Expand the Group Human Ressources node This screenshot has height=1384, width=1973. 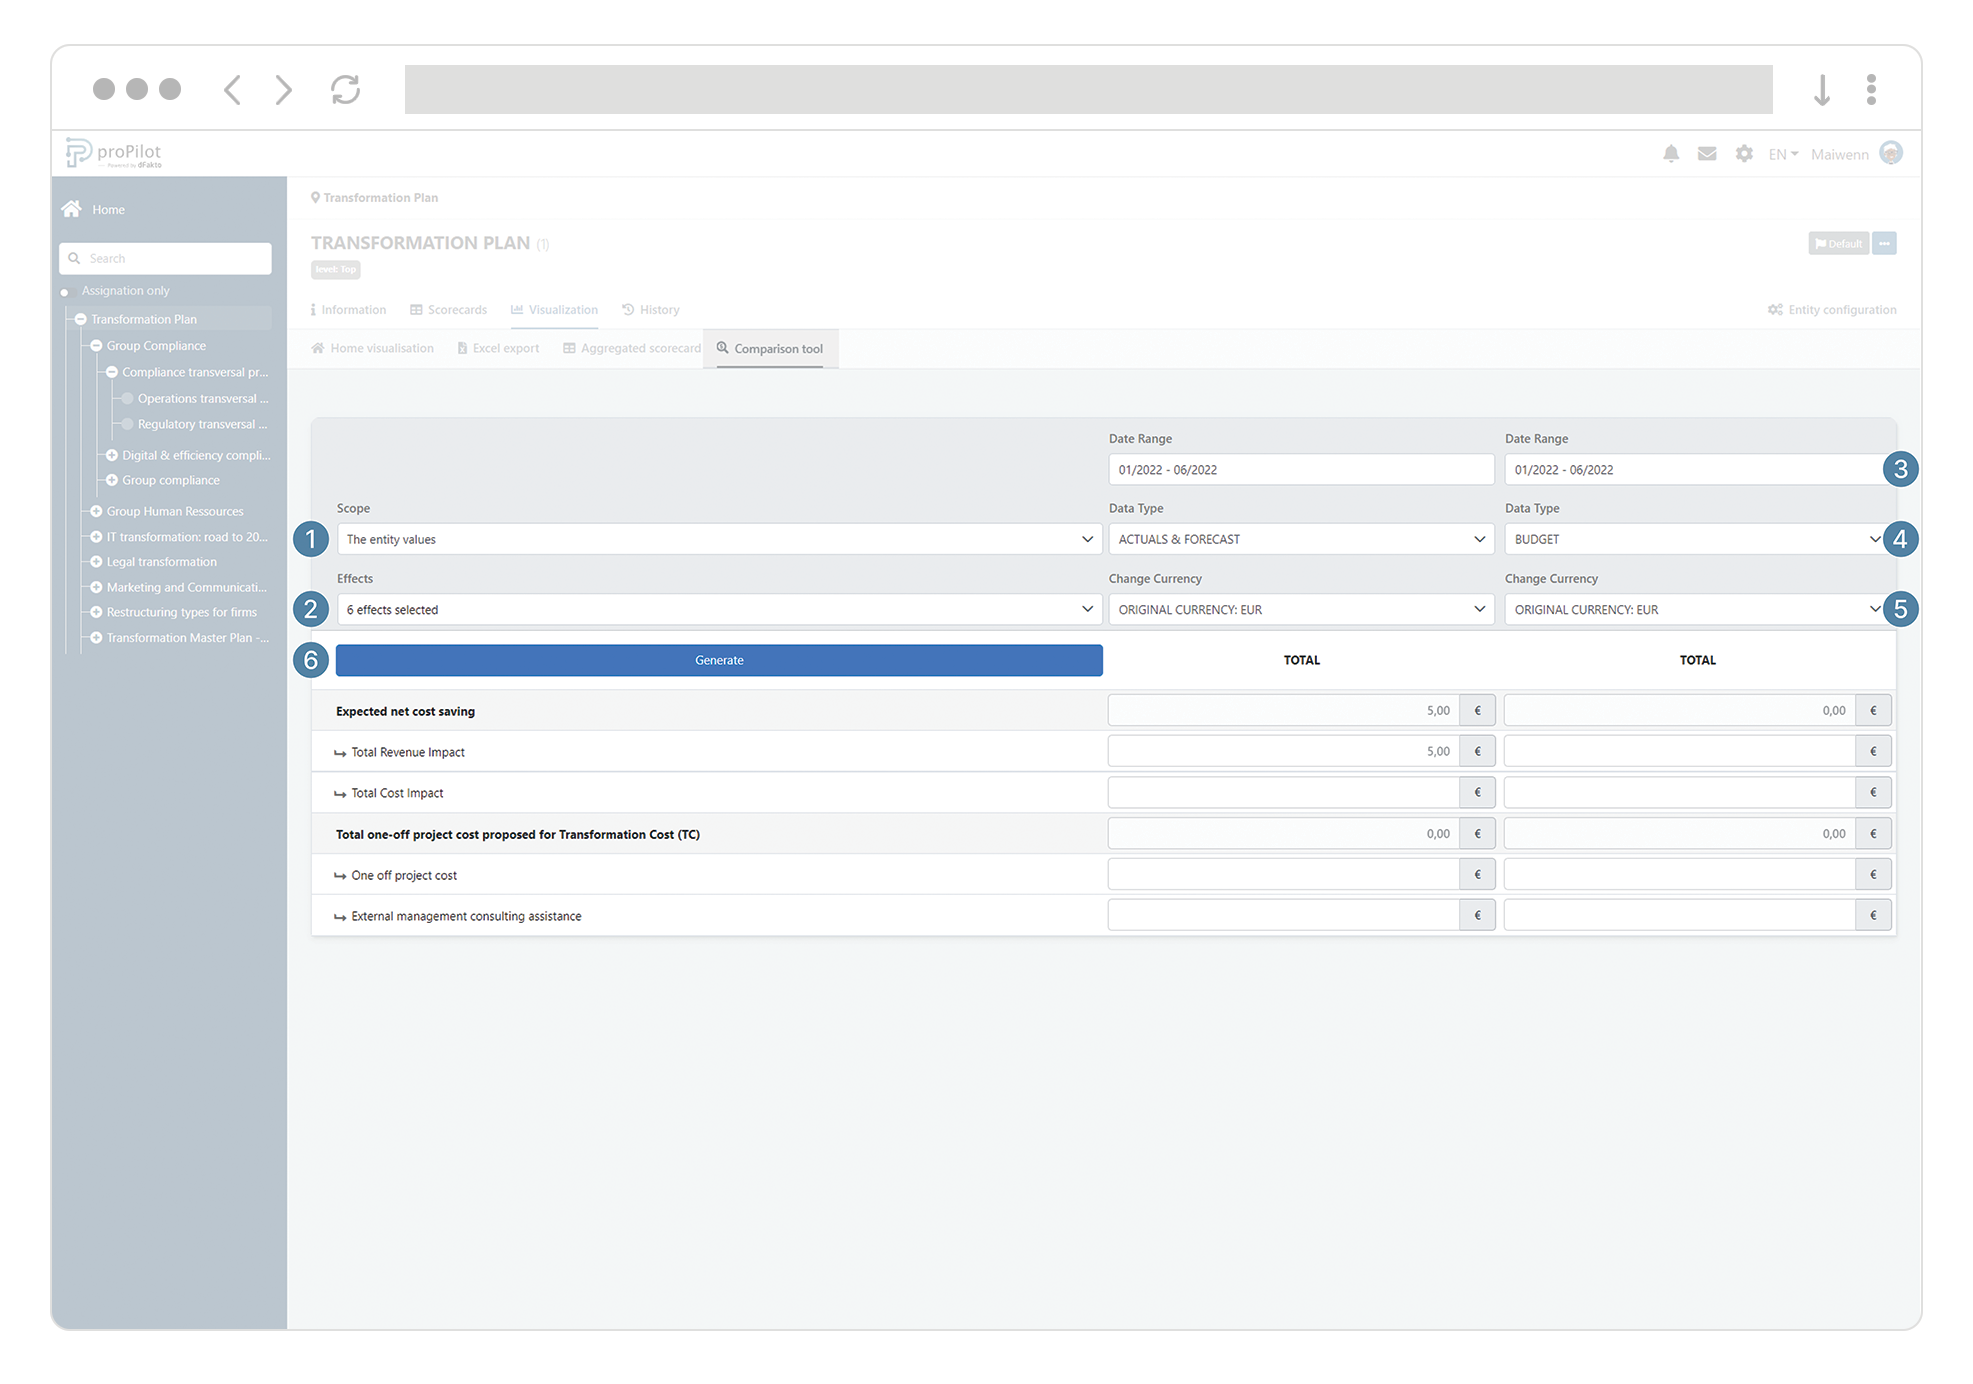click(x=97, y=511)
